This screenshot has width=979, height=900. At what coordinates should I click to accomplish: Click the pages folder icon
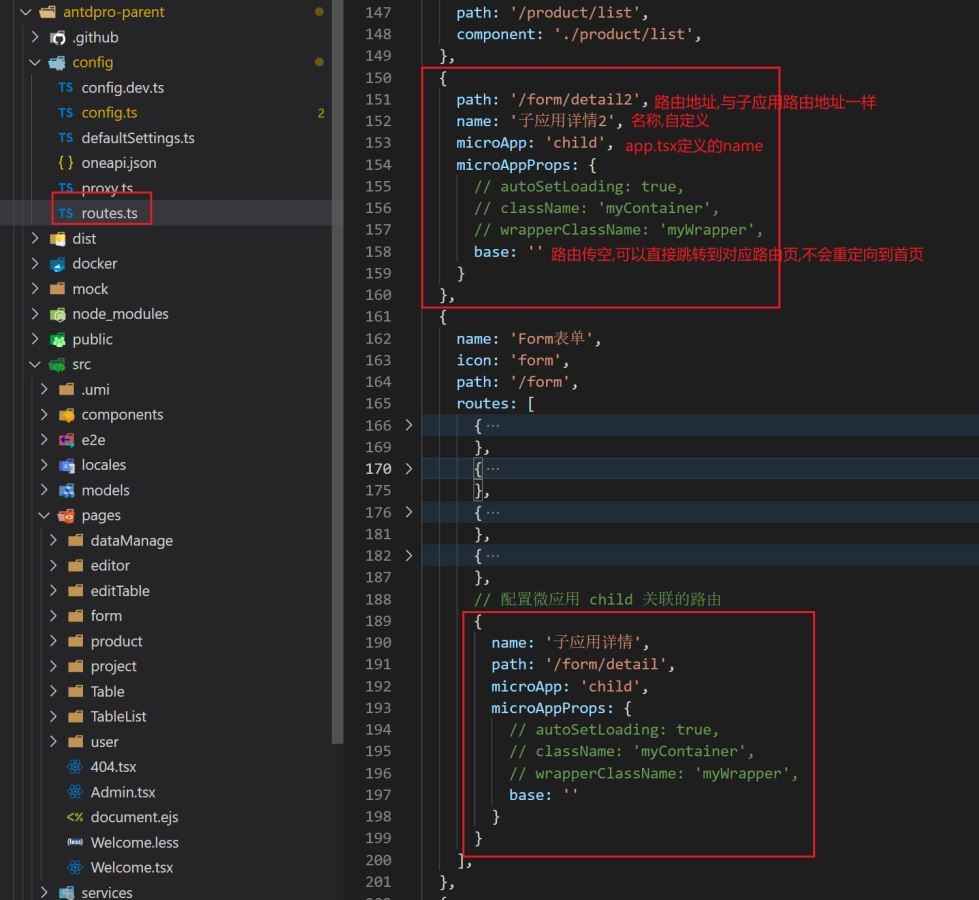(x=66, y=515)
